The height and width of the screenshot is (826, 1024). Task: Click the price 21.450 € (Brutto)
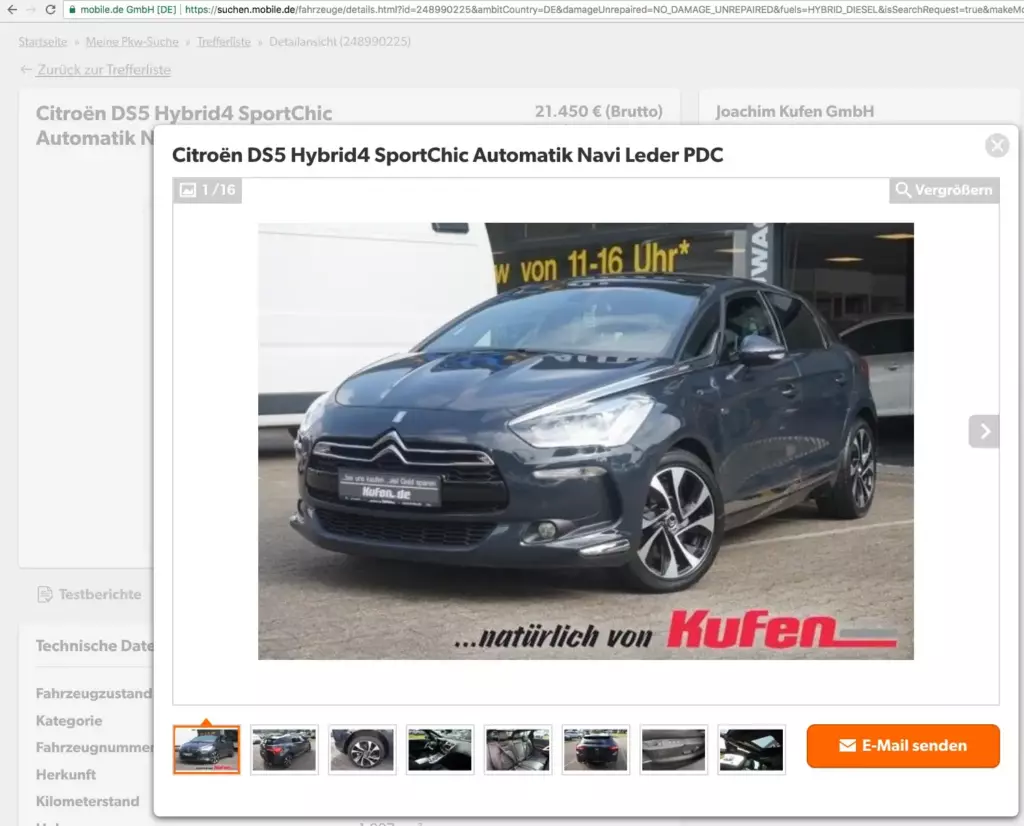(598, 112)
